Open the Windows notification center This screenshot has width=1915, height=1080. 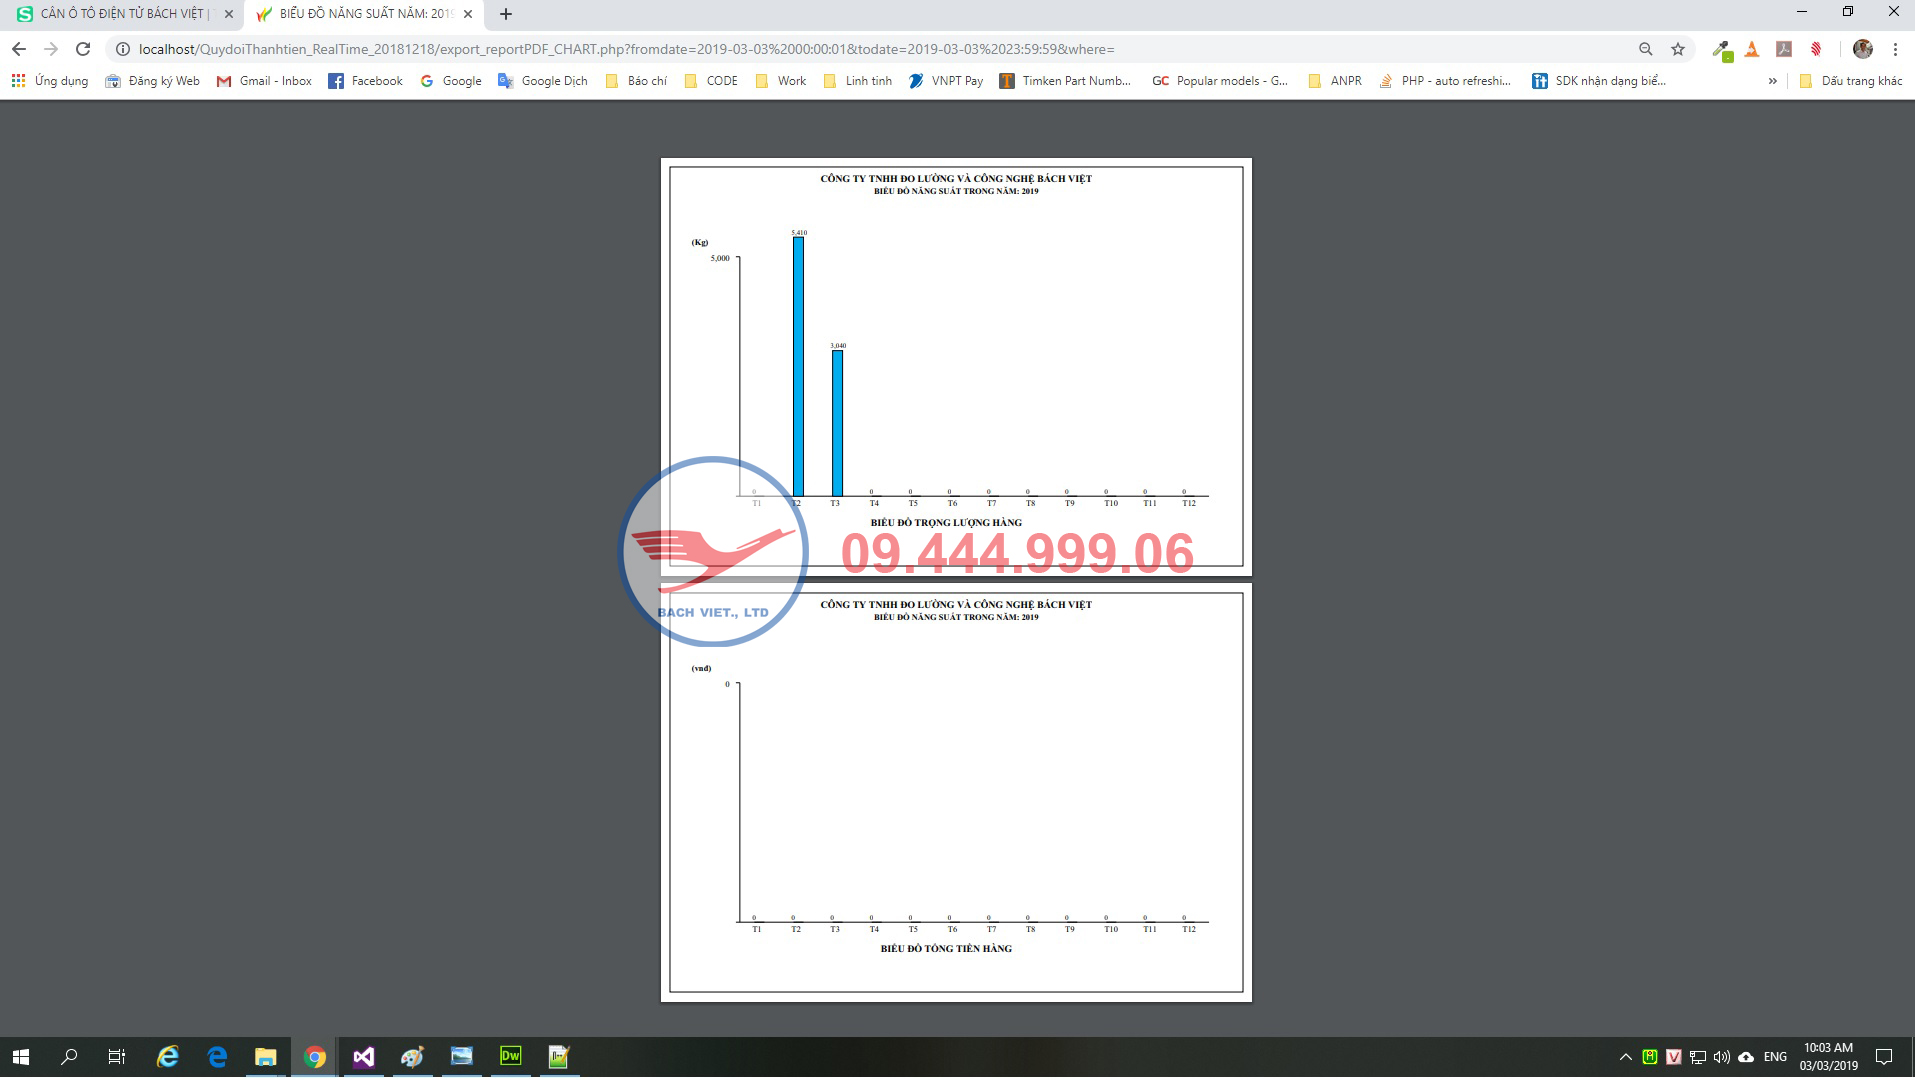(x=1884, y=1057)
